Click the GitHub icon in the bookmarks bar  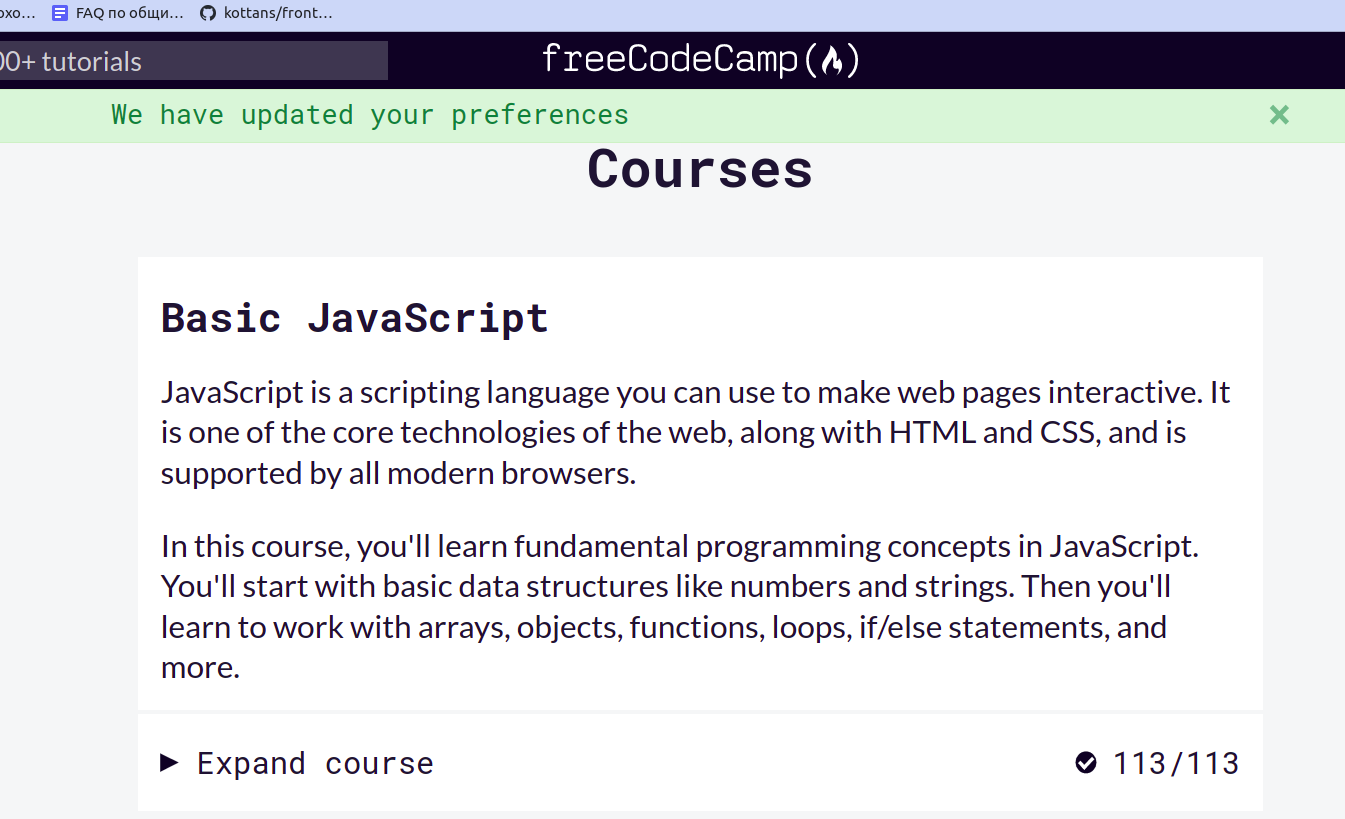click(208, 13)
